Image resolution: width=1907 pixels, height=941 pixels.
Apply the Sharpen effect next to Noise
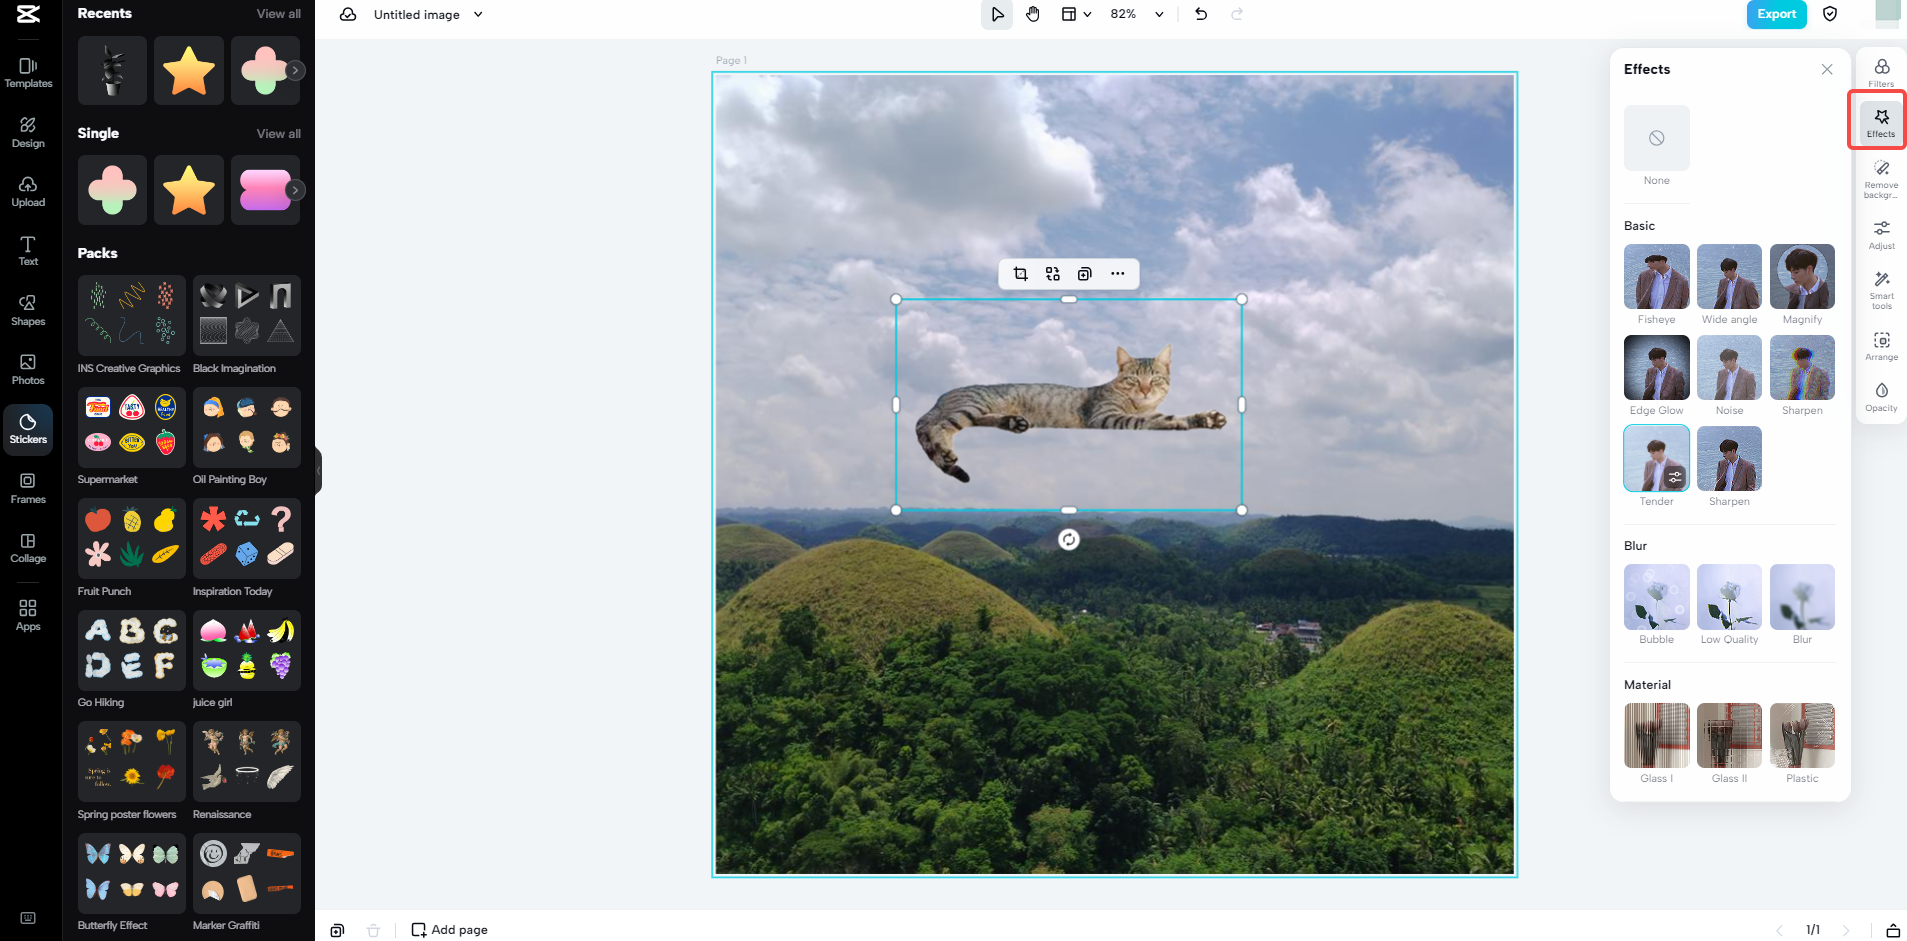coord(1803,368)
